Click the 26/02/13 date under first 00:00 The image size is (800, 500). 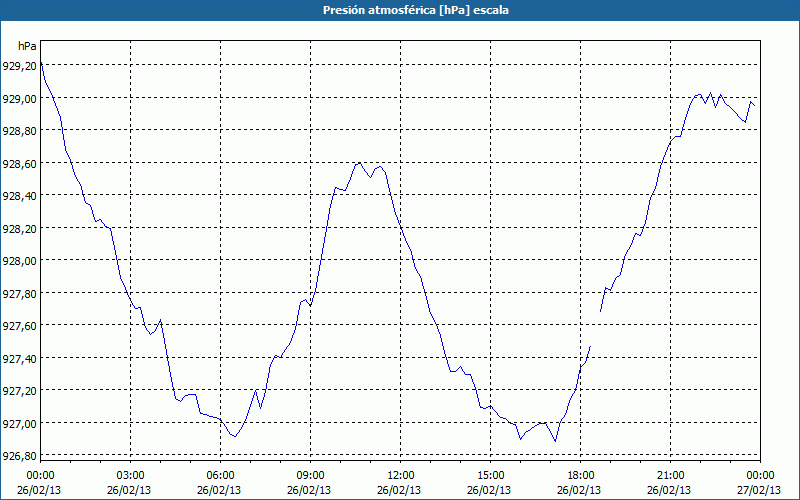(x=39, y=490)
